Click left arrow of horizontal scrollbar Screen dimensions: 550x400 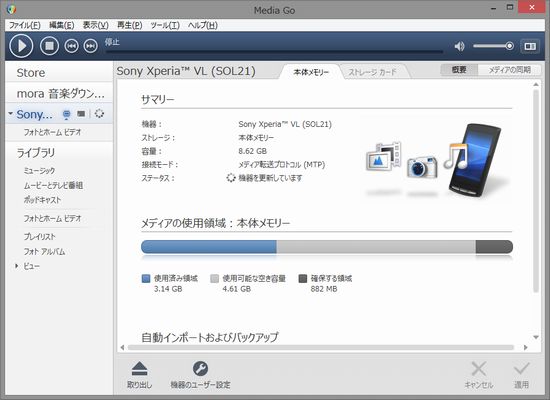(122, 347)
